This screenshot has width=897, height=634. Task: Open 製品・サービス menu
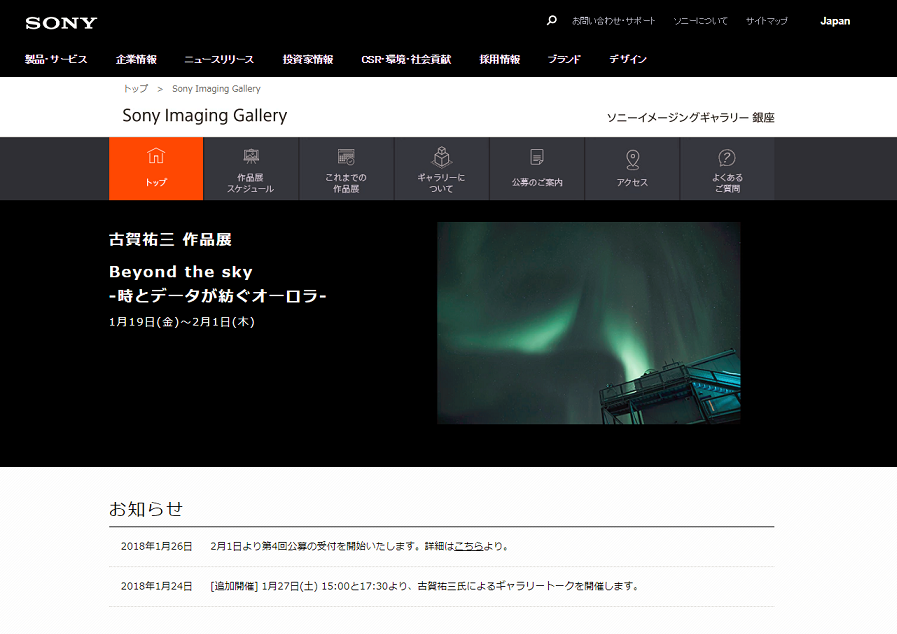(x=56, y=59)
